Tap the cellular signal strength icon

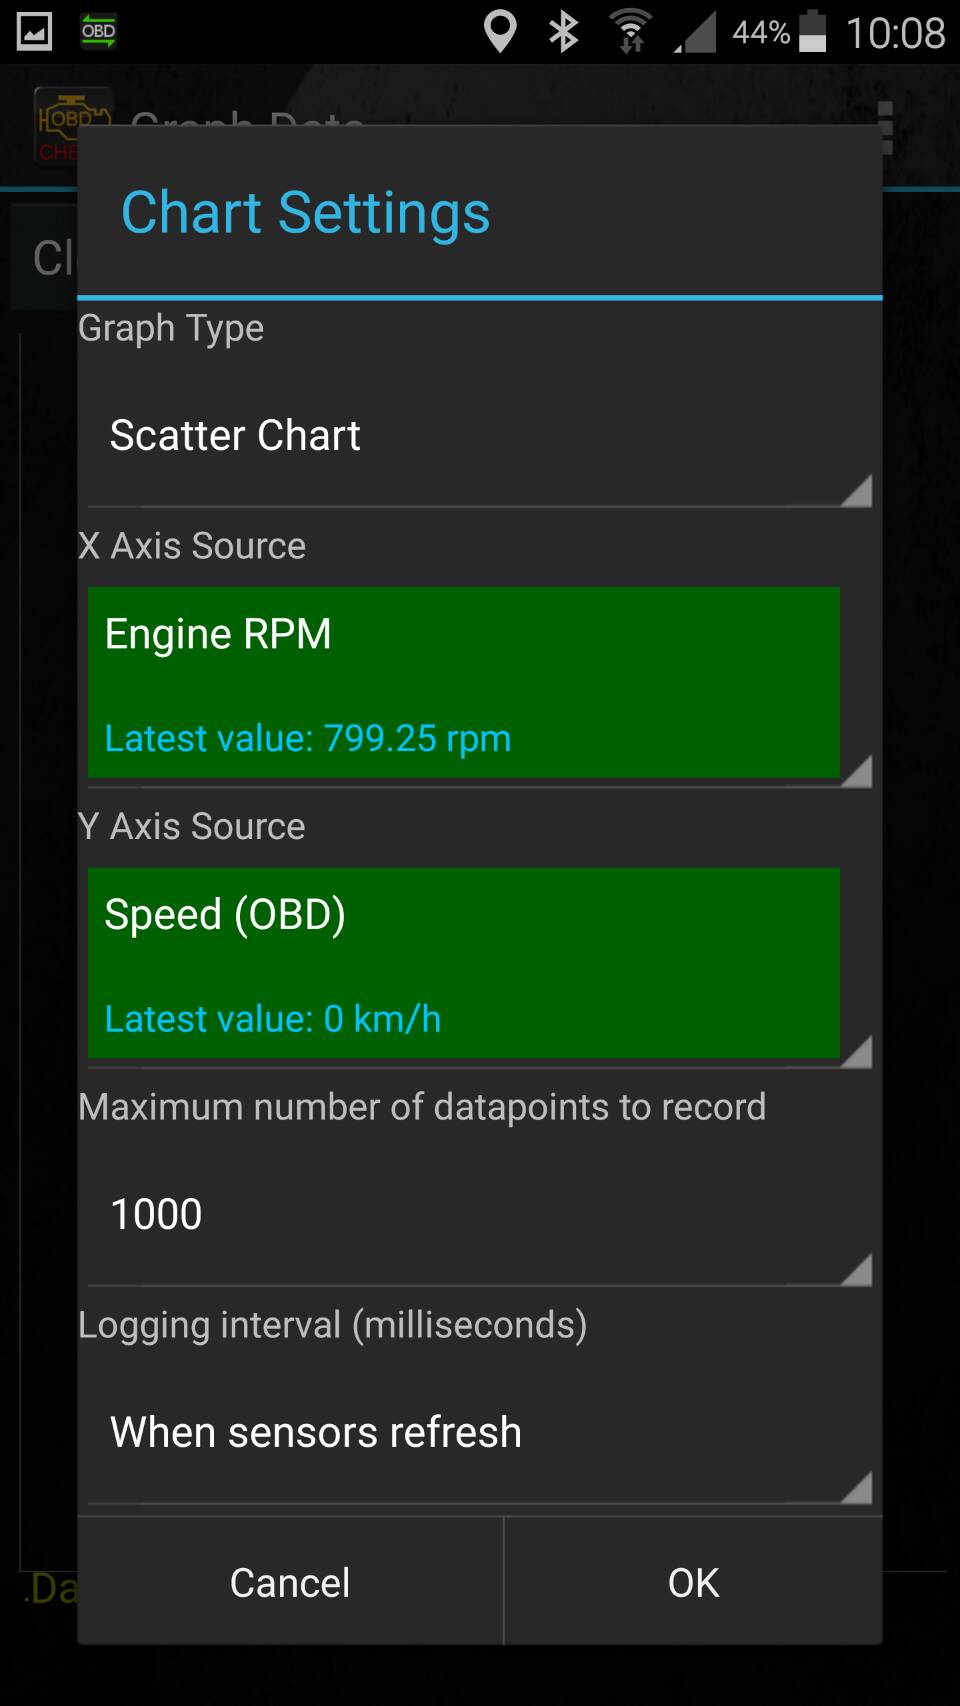pos(695,32)
